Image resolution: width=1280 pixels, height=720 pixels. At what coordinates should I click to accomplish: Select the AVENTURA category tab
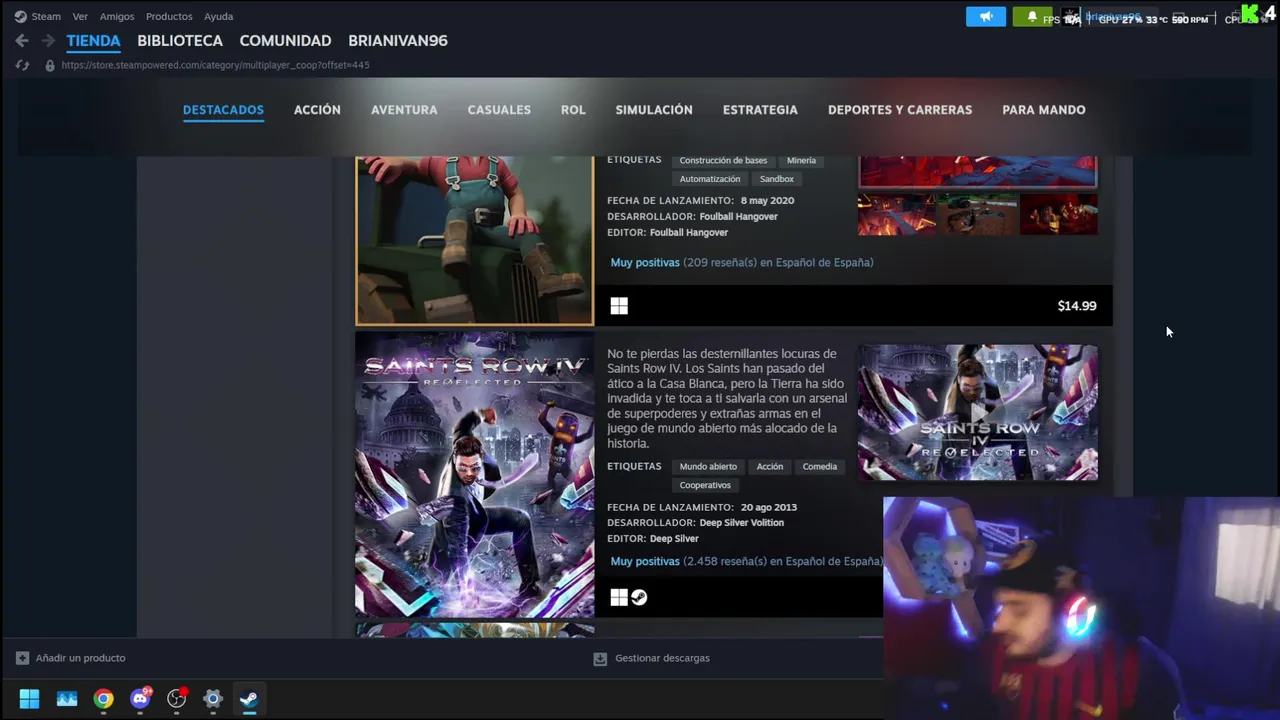point(404,110)
